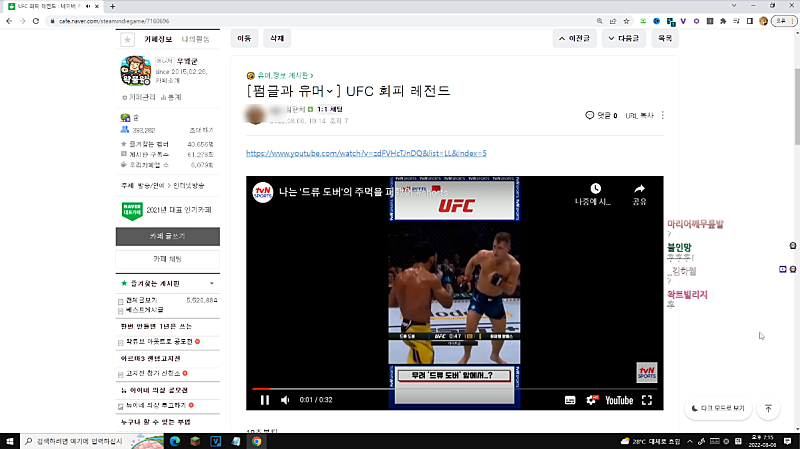Open the YouTube watch URL link

[x=366, y=153]
